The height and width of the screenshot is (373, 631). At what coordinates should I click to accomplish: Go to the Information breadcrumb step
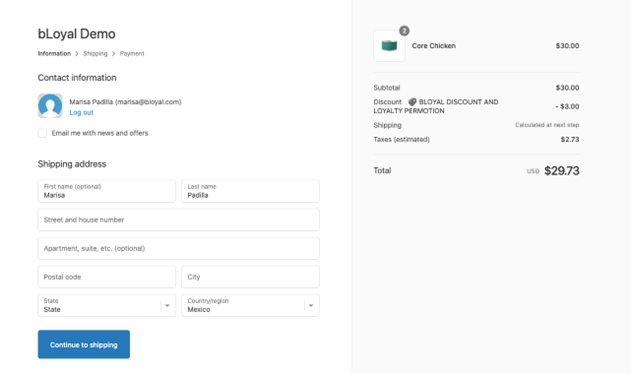pyautogui.click(x=54, y=54)
